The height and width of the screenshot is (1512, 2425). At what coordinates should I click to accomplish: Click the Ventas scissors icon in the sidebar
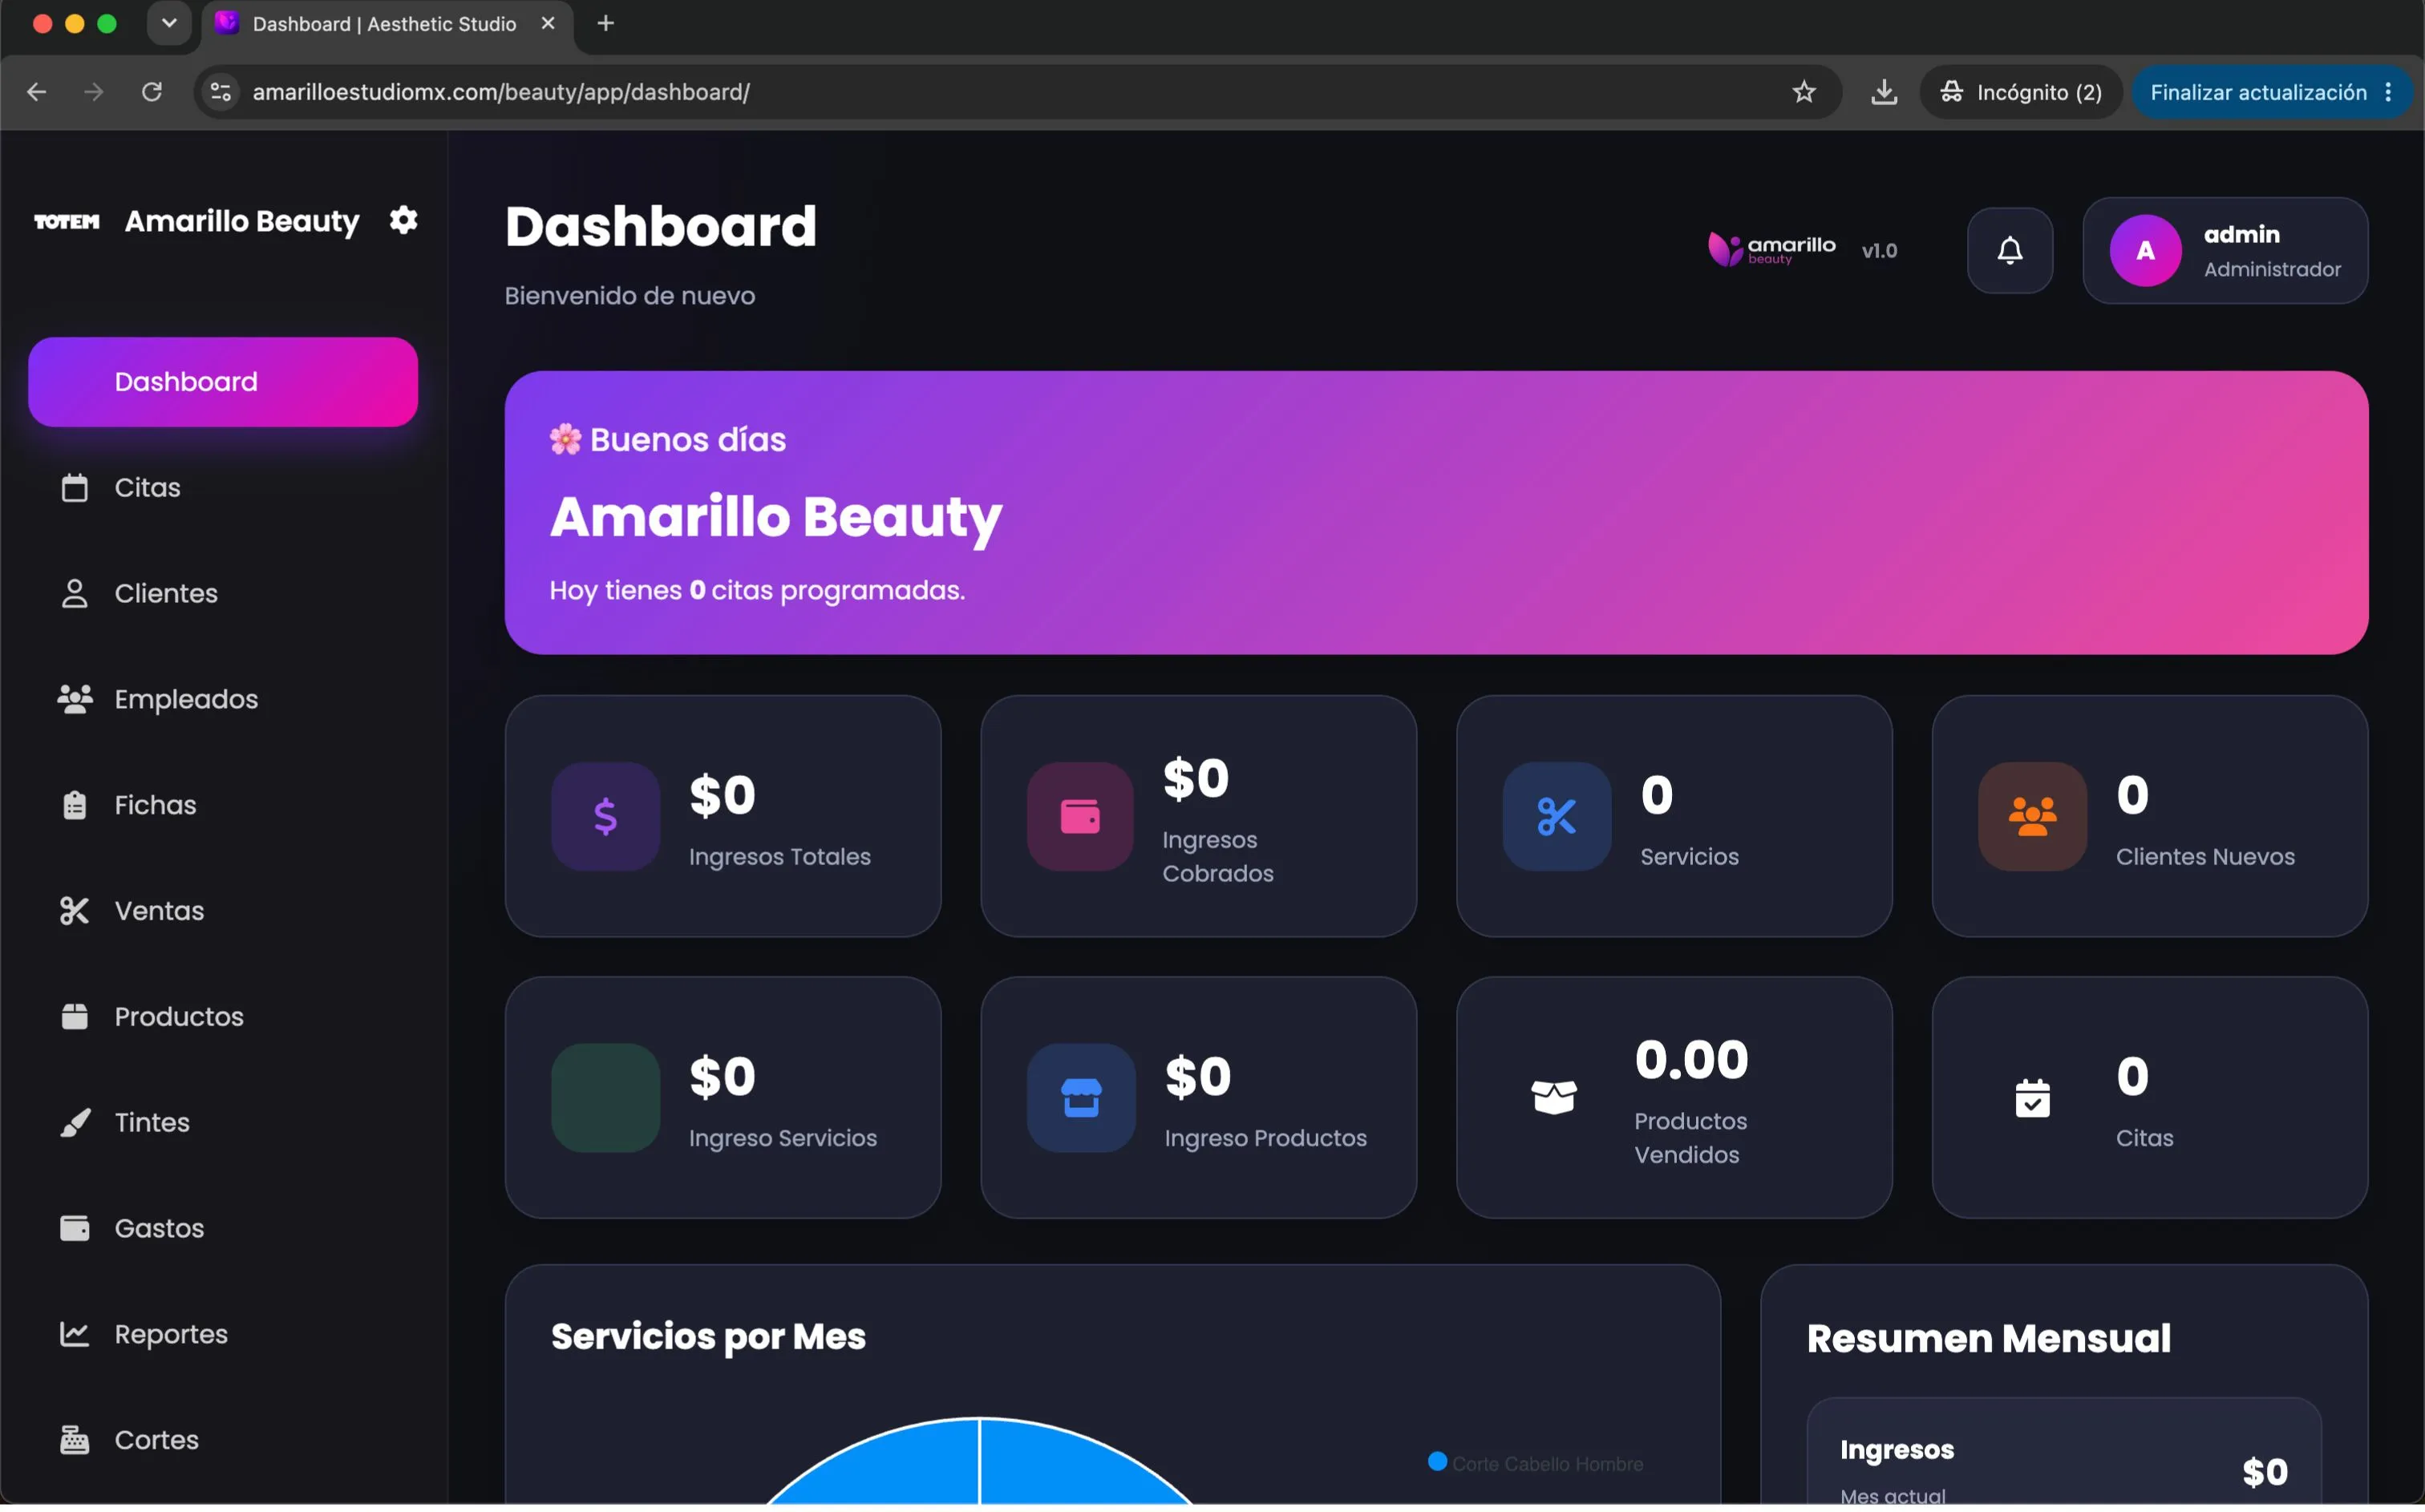[74, 911]
